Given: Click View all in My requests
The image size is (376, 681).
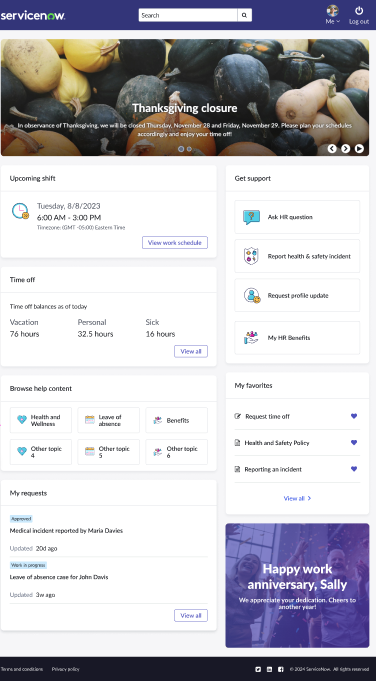Looking at the screenshot, I should click(x=191, y=615).
